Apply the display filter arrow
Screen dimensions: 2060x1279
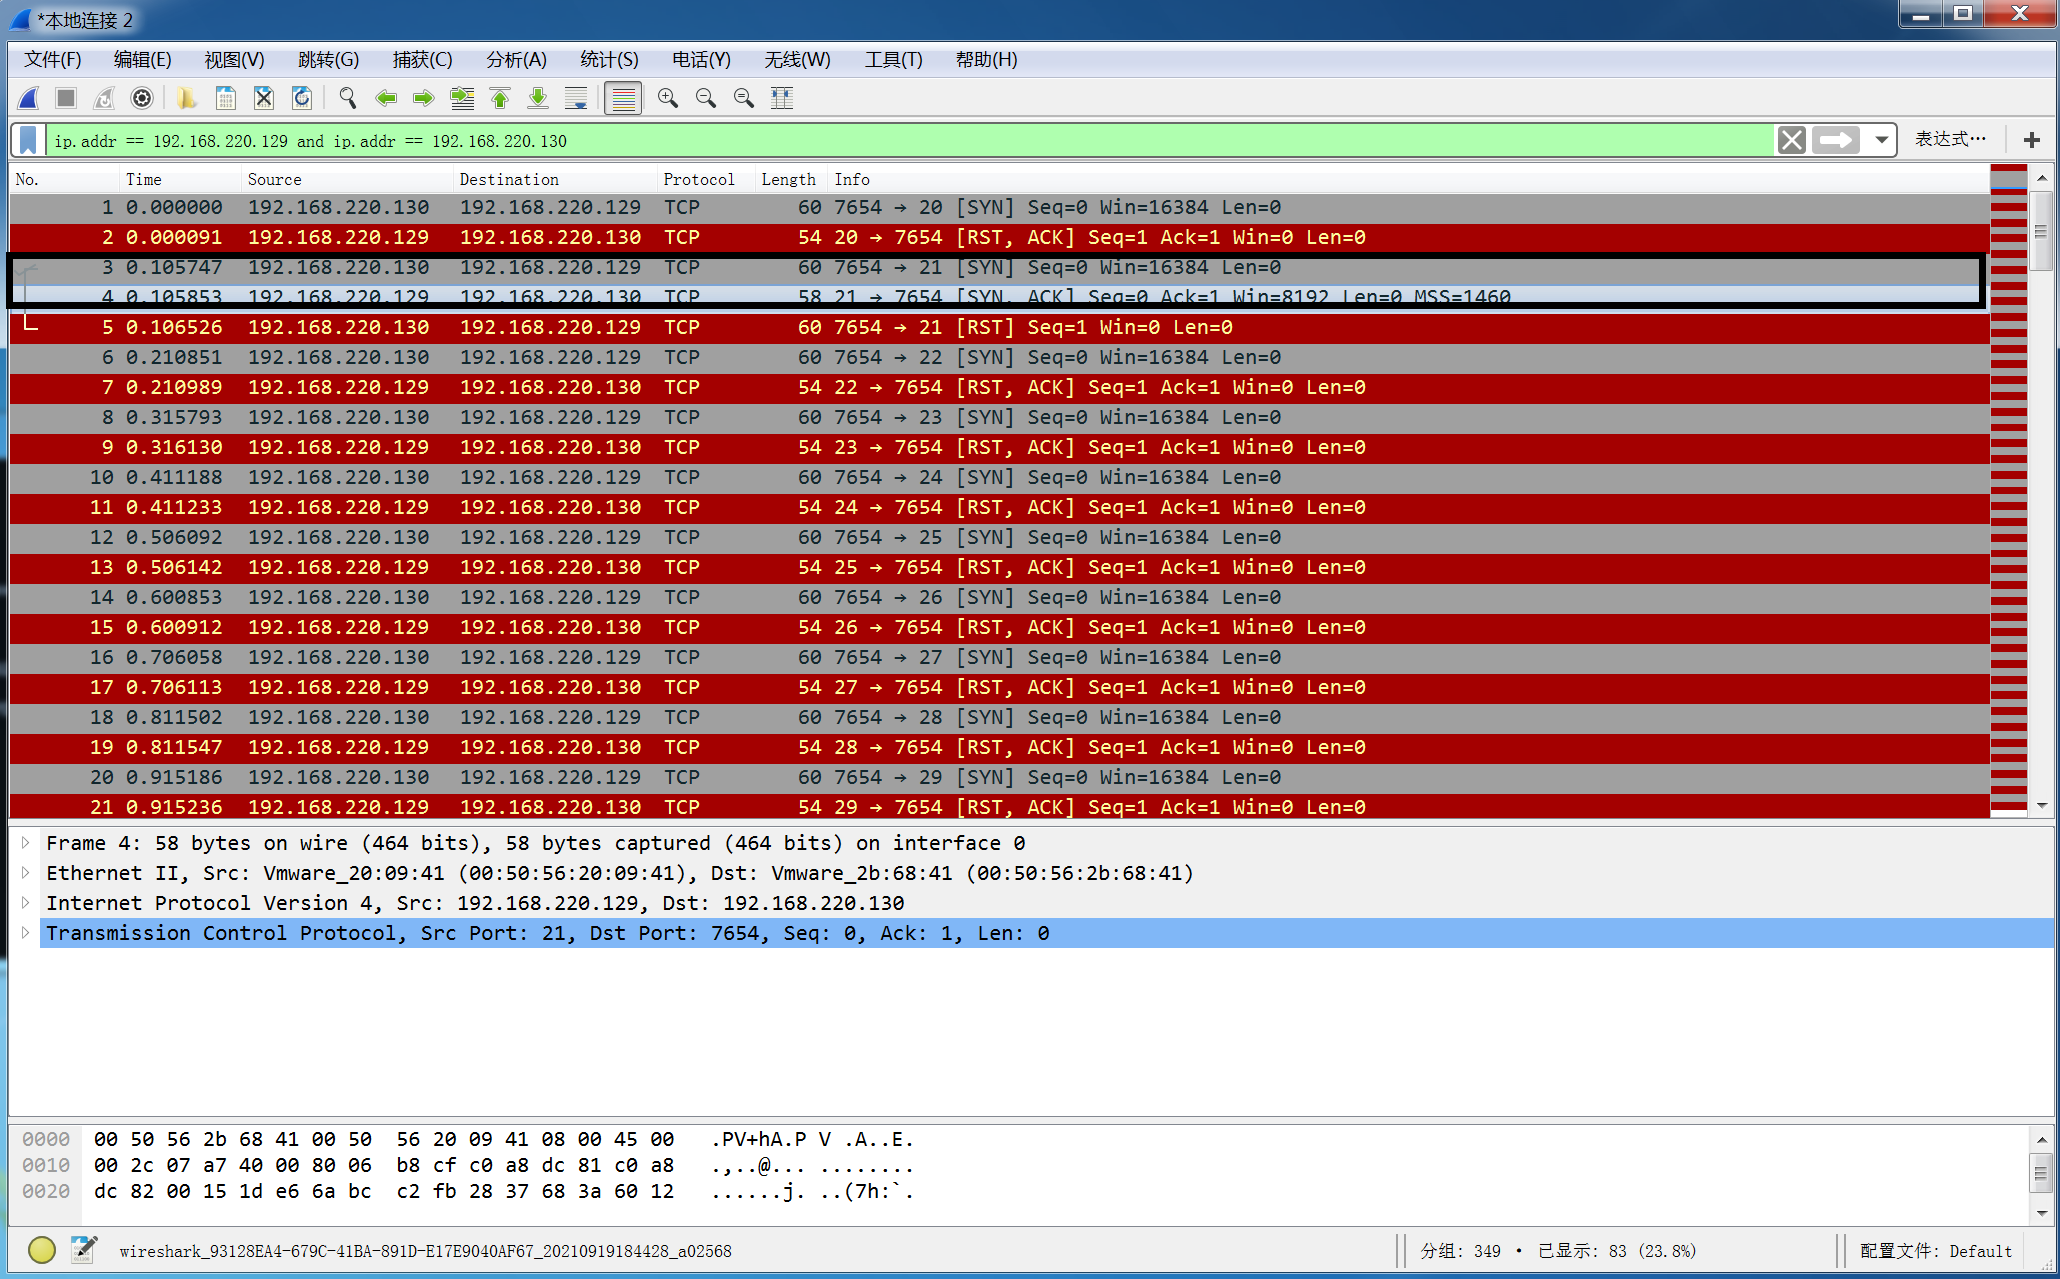point(1836,140)
